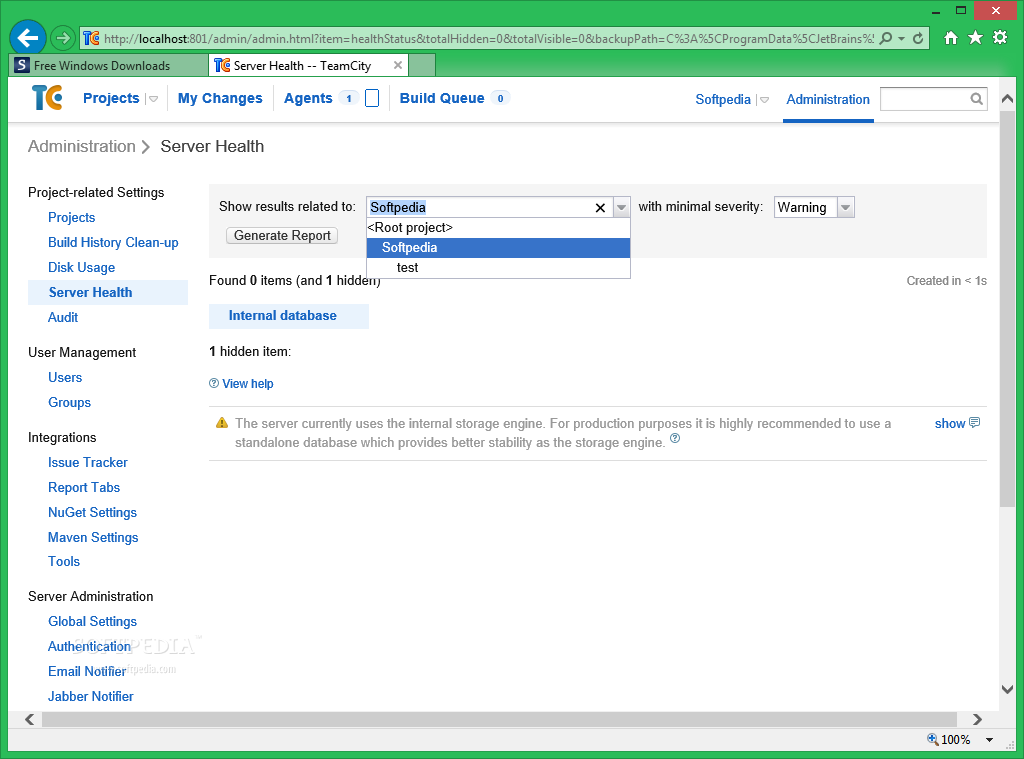
Task: Click the browser address bar URL
Action: [x=488, y=39]
